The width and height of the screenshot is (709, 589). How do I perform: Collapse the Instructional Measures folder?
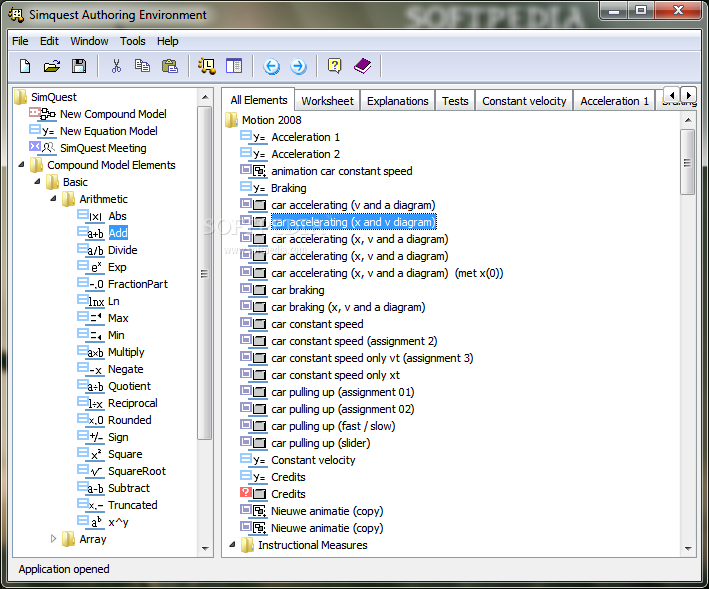coord(232,545)
